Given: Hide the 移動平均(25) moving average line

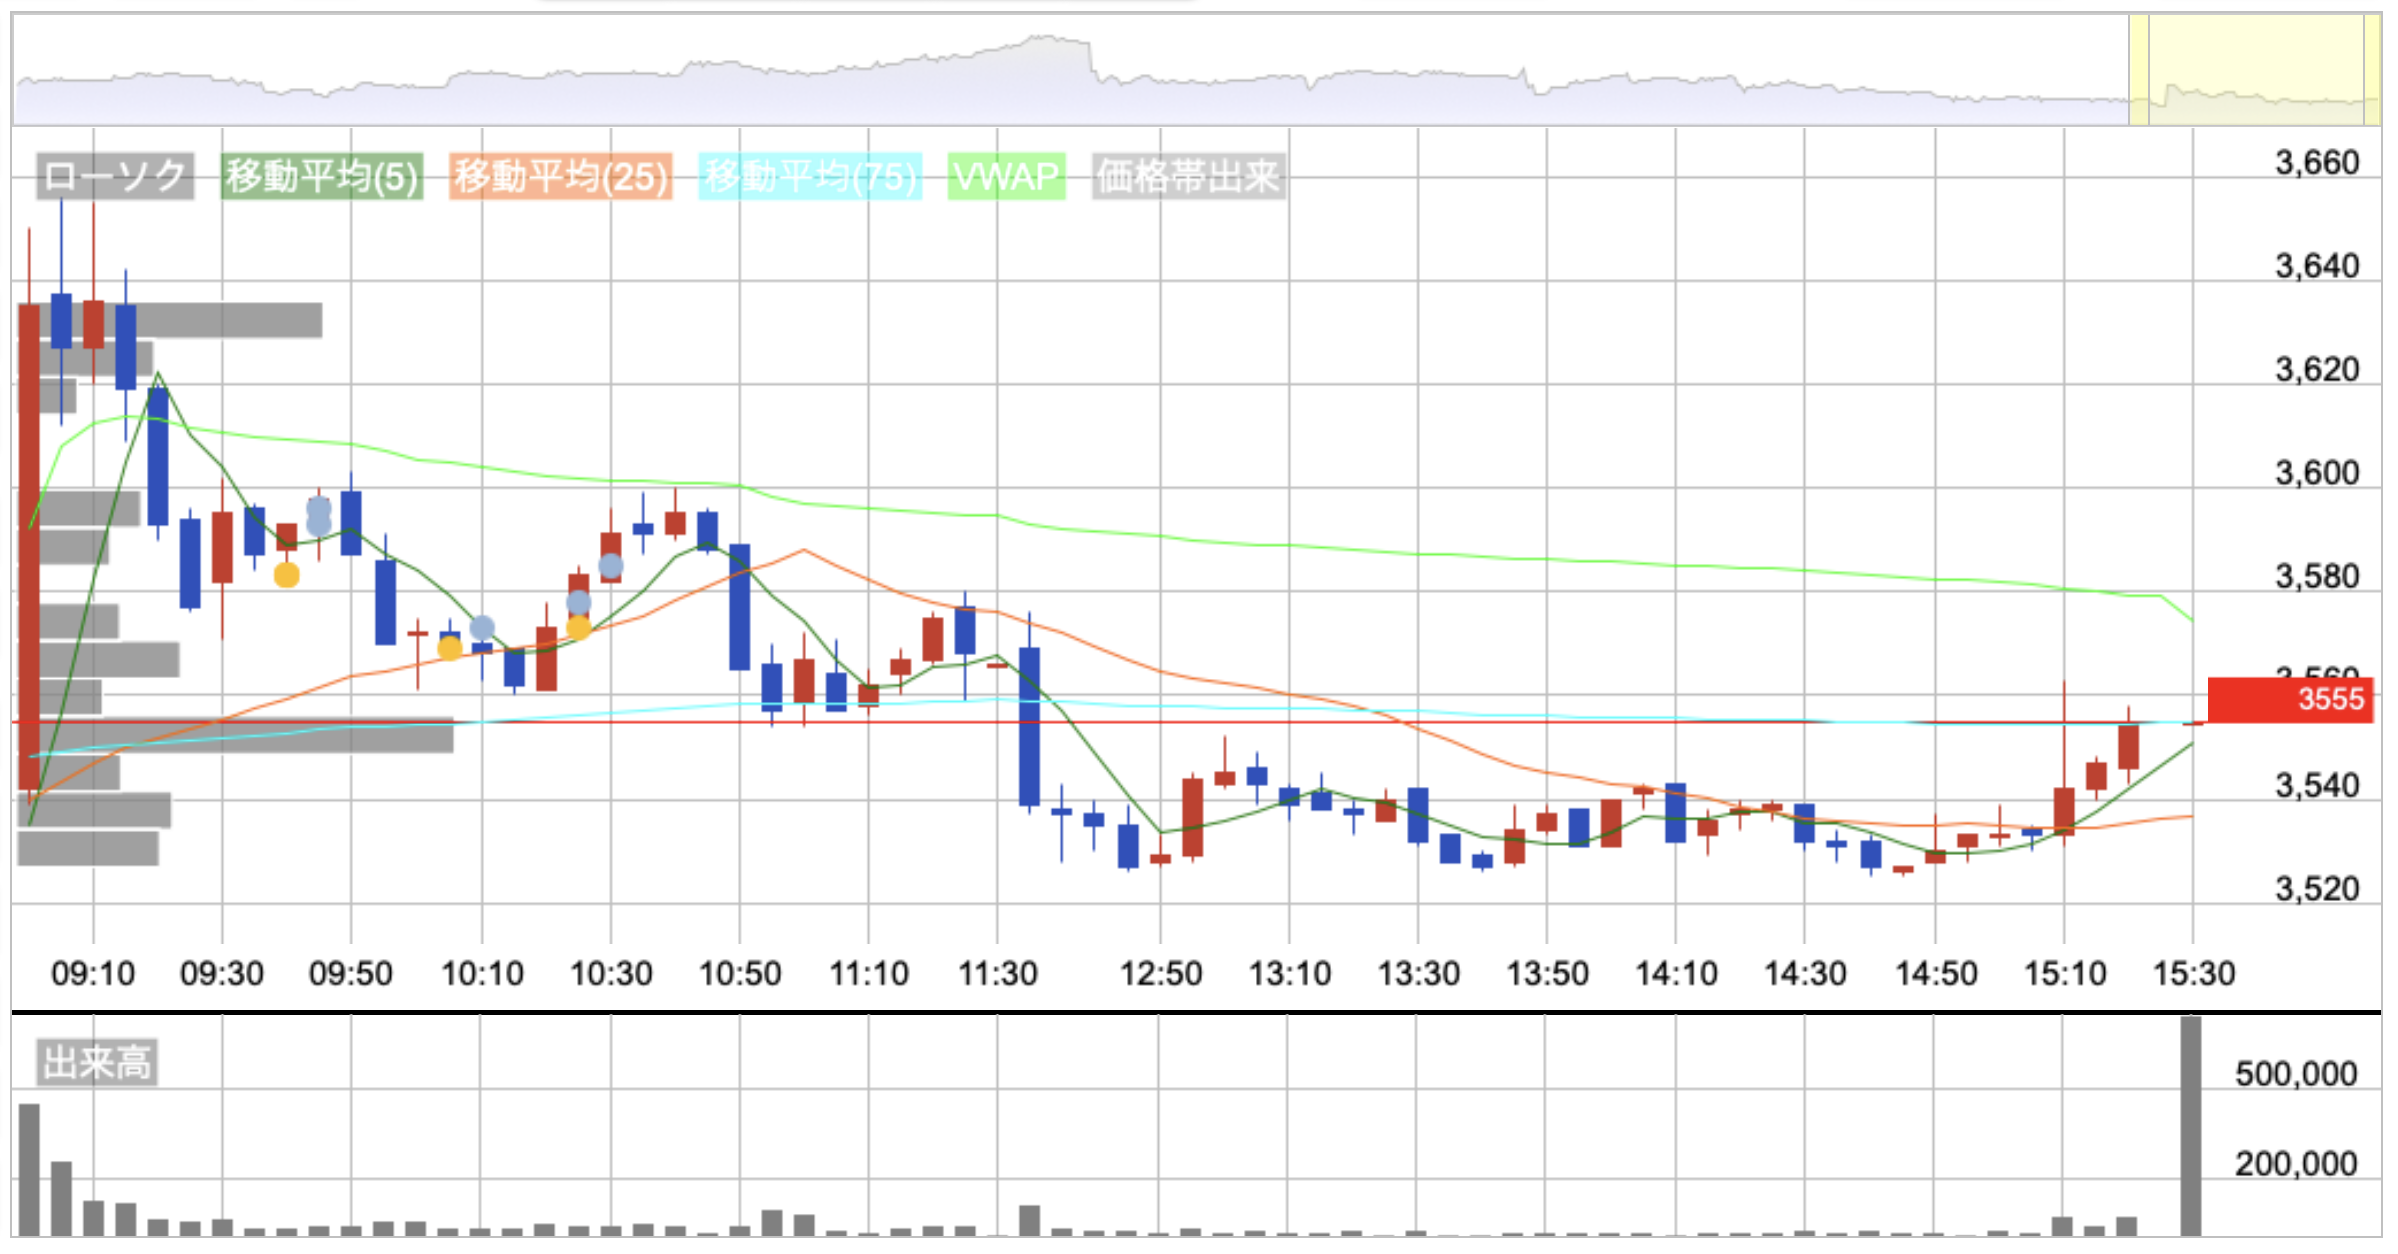Looking at the screenshot, I should pos(560,177).
